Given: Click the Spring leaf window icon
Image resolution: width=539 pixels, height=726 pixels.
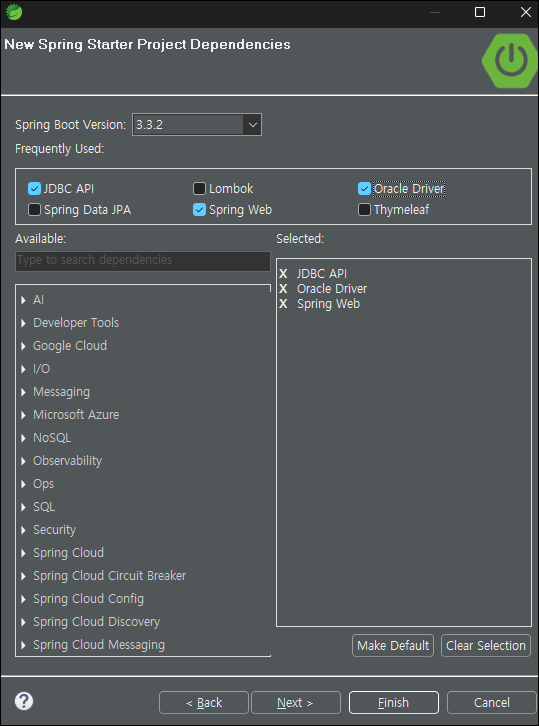Looking at the screenshot, I should [14, 12].
